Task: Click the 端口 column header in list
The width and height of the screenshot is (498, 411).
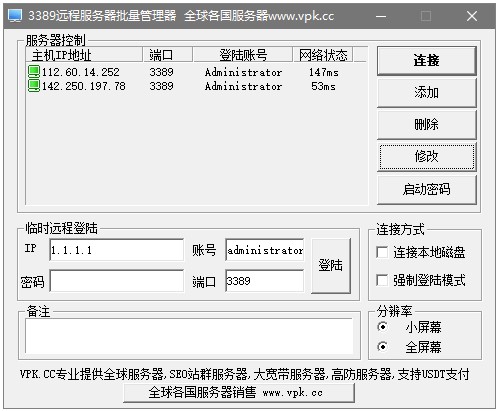Action: [x=168, y=55]
